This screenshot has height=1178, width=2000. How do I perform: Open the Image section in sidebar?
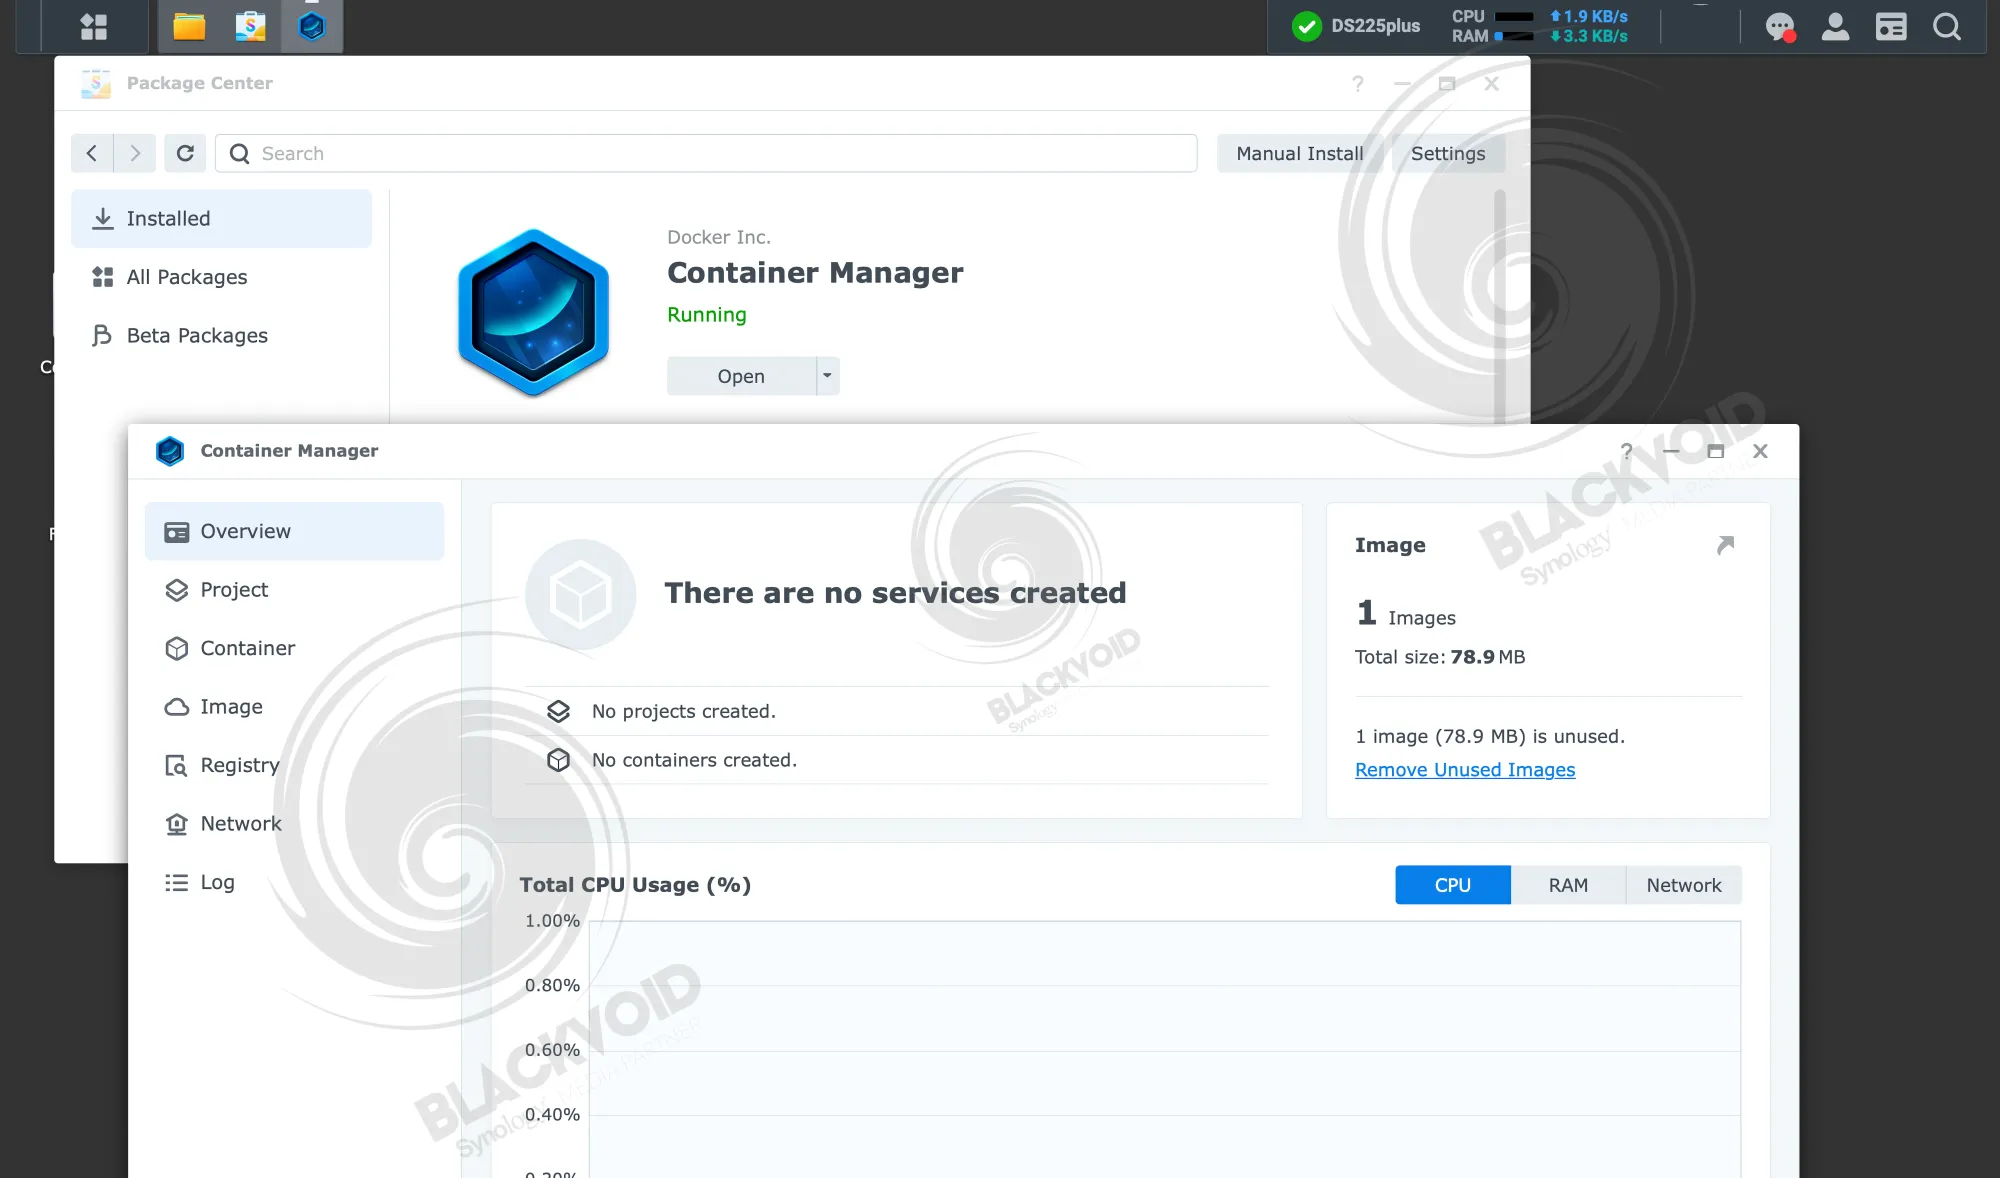click(x=294, y=707)
